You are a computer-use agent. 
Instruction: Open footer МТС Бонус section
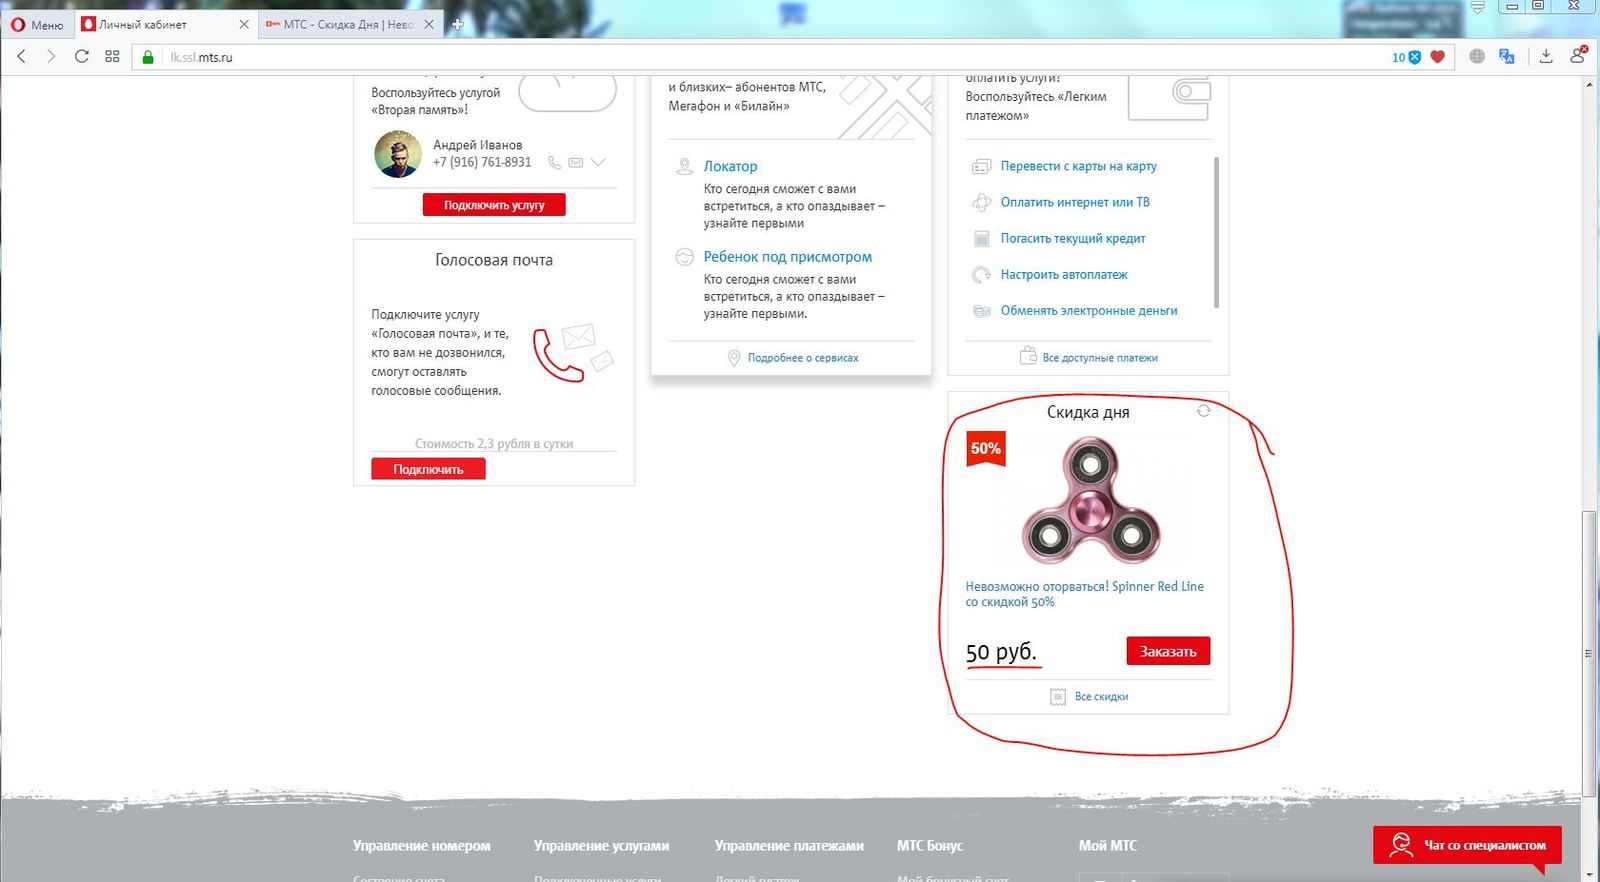point(930,846)
